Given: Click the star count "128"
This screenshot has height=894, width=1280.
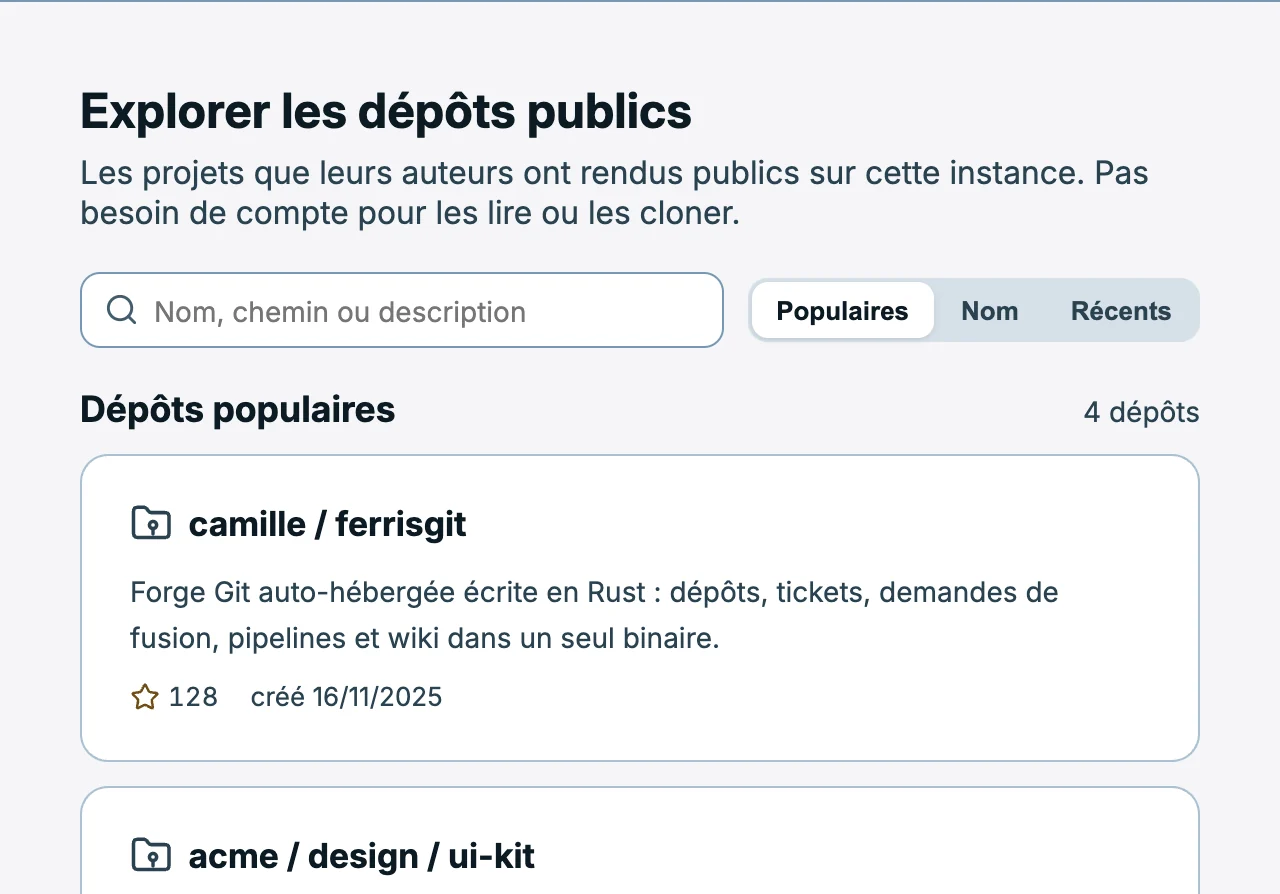Looking at the screenshot, I should (x=193, y=697).
